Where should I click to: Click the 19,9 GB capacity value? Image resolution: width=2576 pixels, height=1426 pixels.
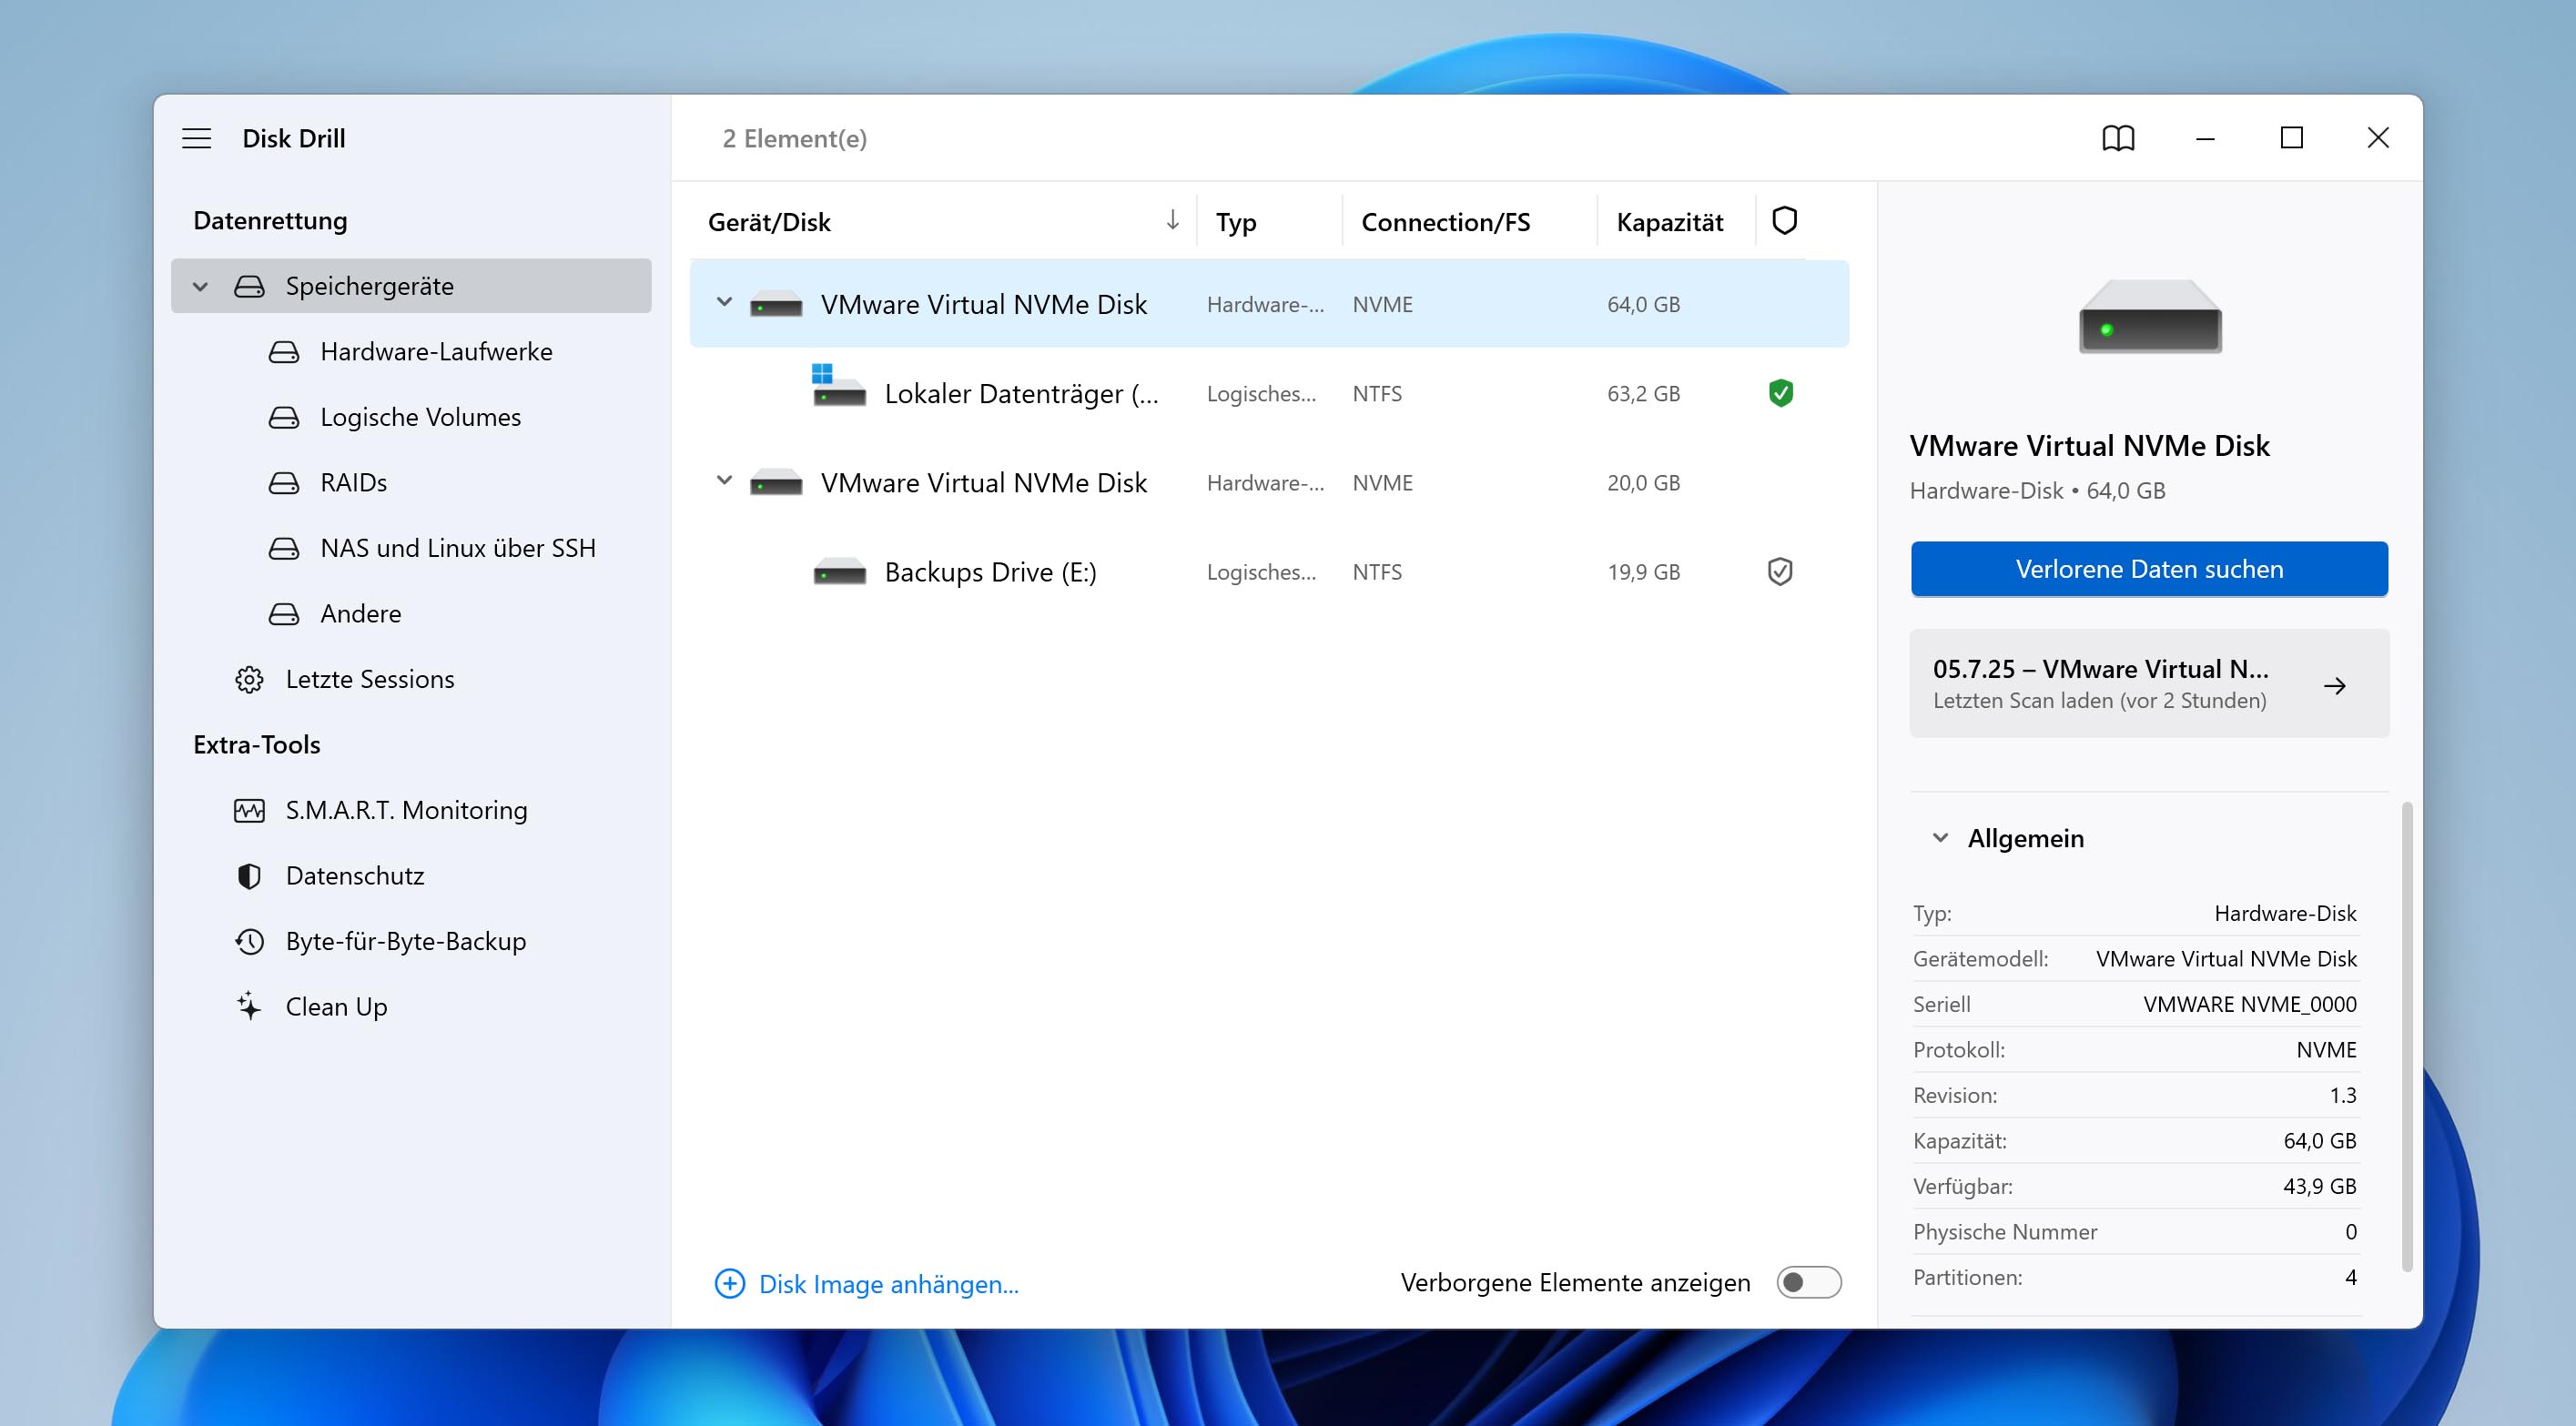(1643, 573)
